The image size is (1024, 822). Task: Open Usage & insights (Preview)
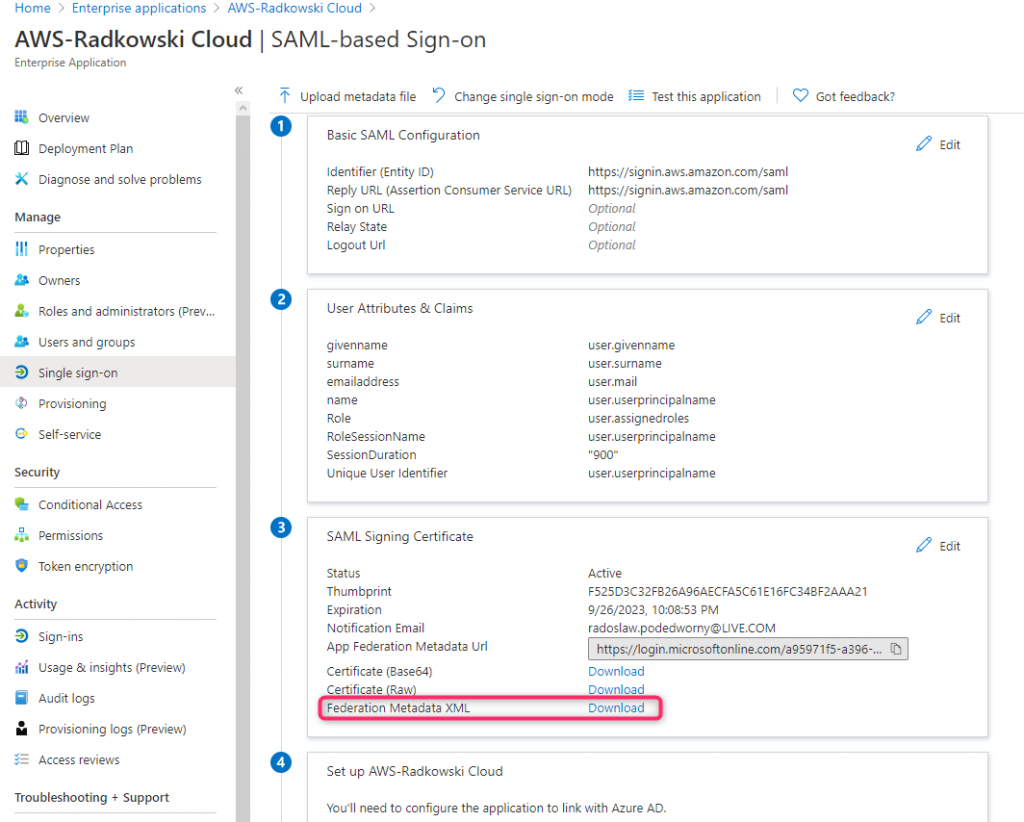click(x=112, y=667)
